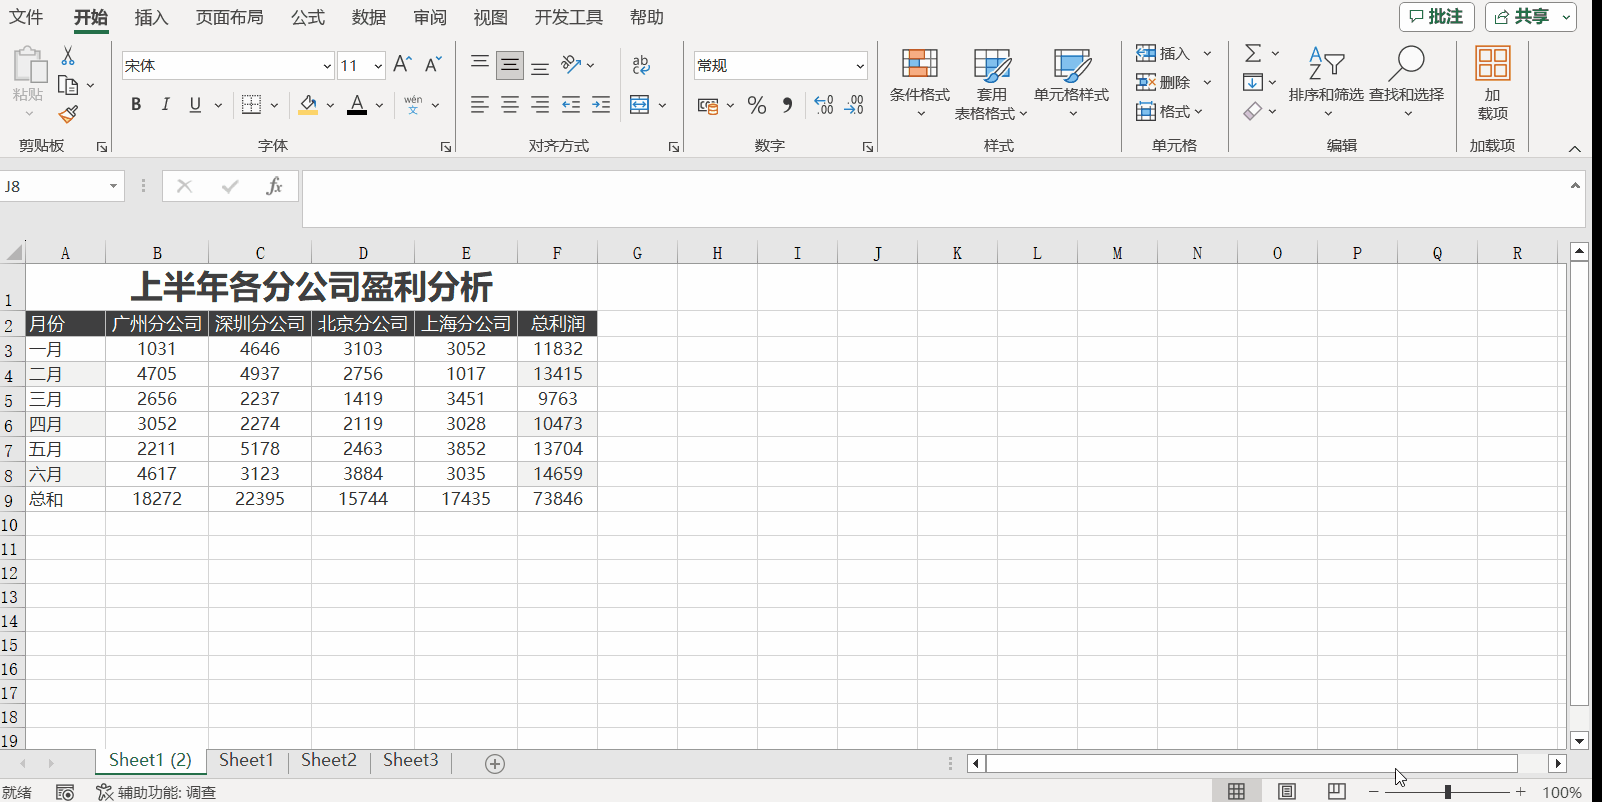Click the Format Painter brush icon

coord(68,114)
